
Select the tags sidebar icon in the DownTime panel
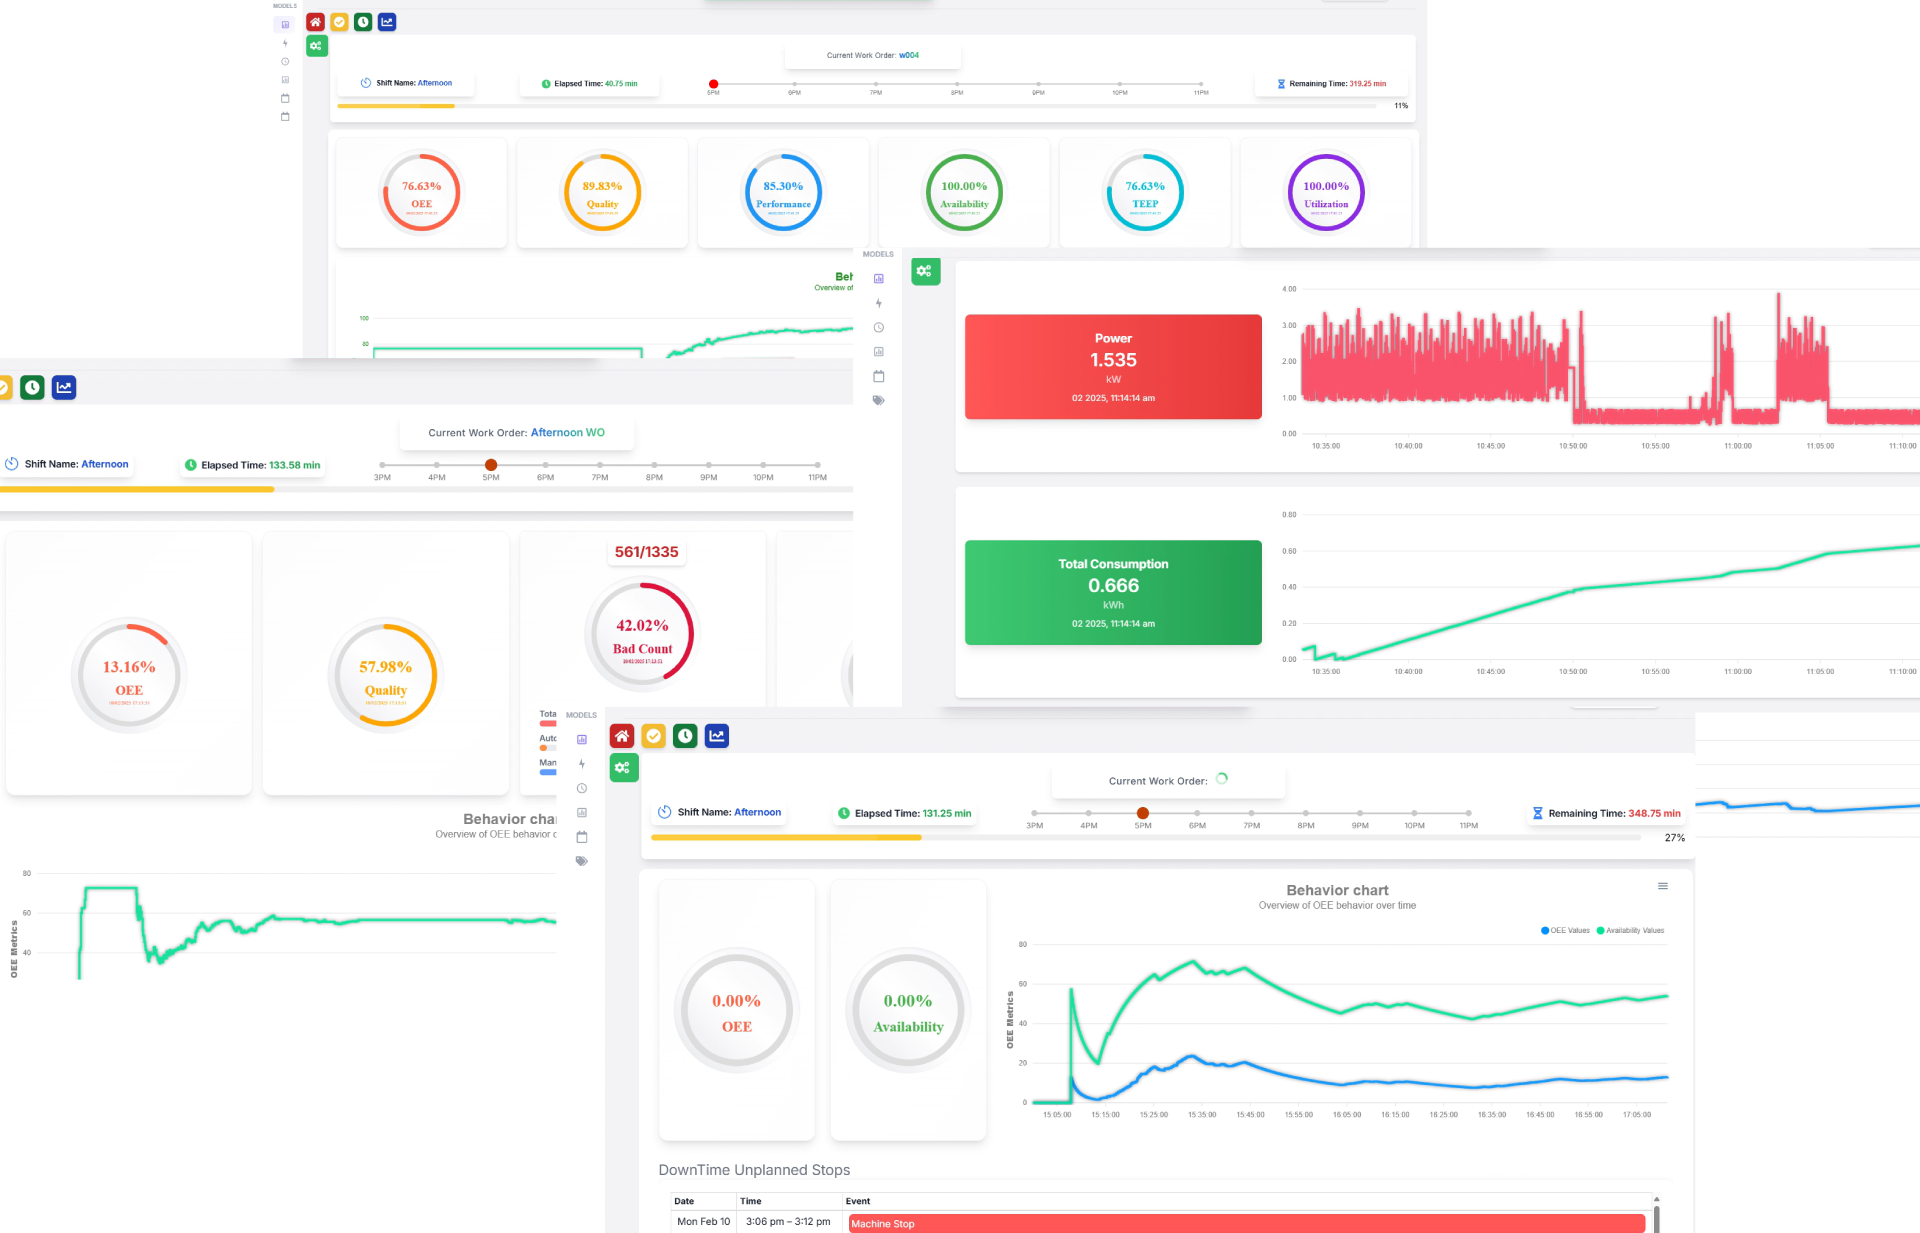coord(582,861)
